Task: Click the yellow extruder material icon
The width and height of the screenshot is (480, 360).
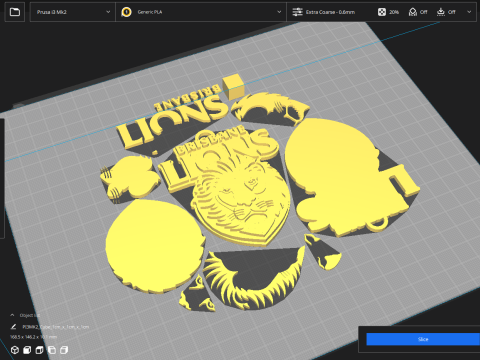Action: pyautogui.click(x=126, y=12)
